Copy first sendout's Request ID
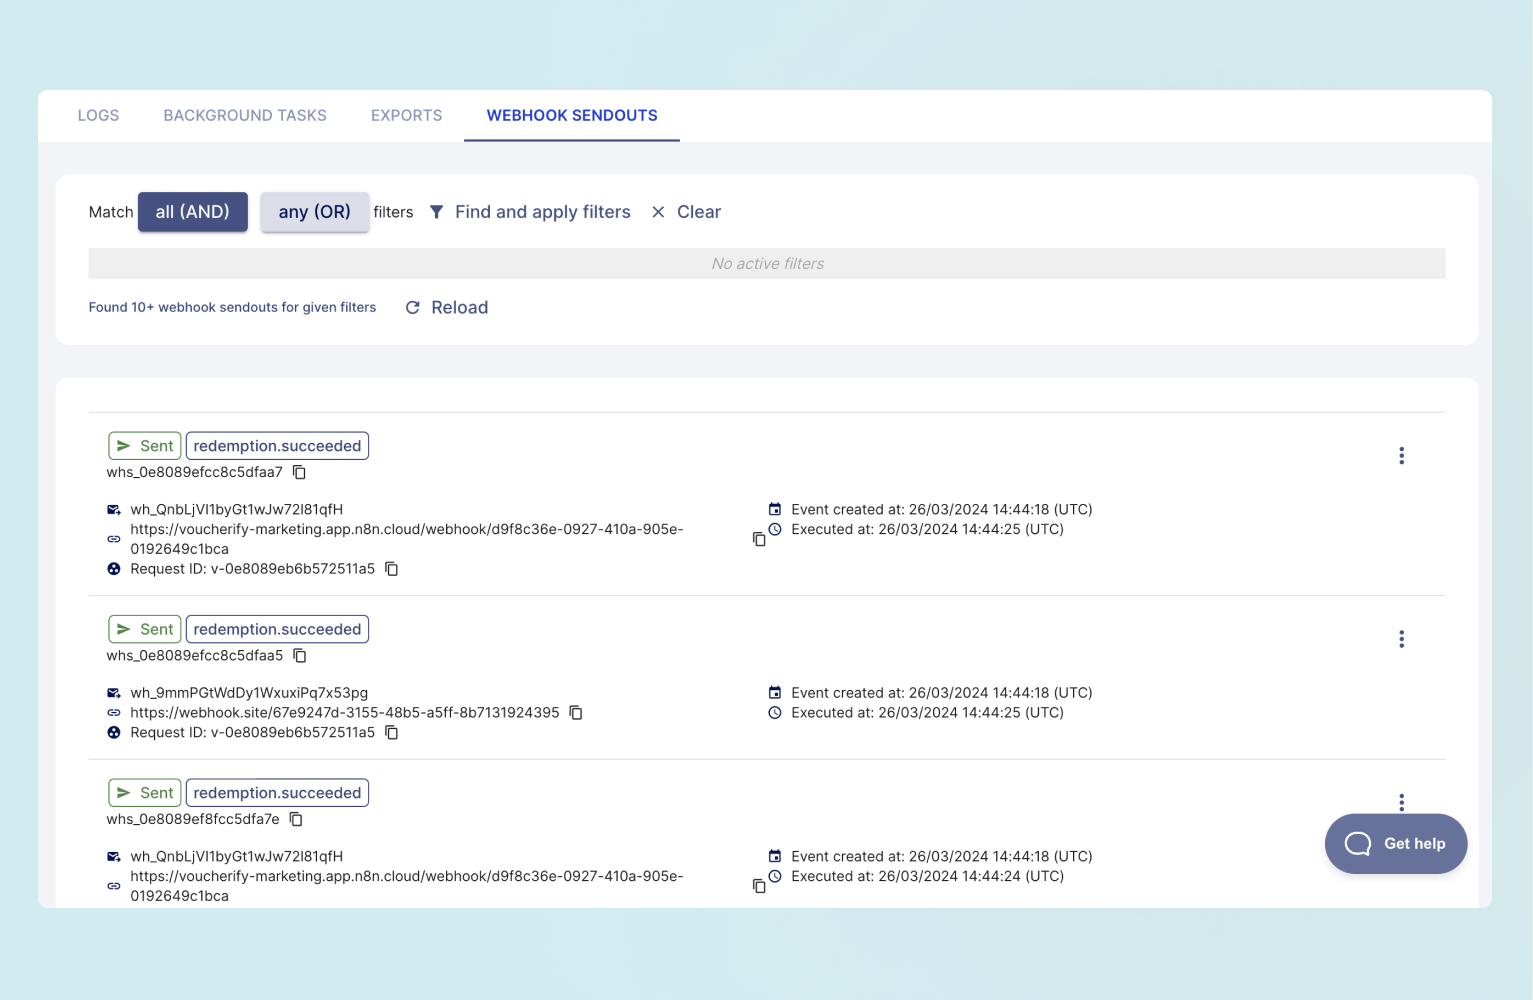The image size is (1533, 1000). pyautogui.click(x=392, y=569)
